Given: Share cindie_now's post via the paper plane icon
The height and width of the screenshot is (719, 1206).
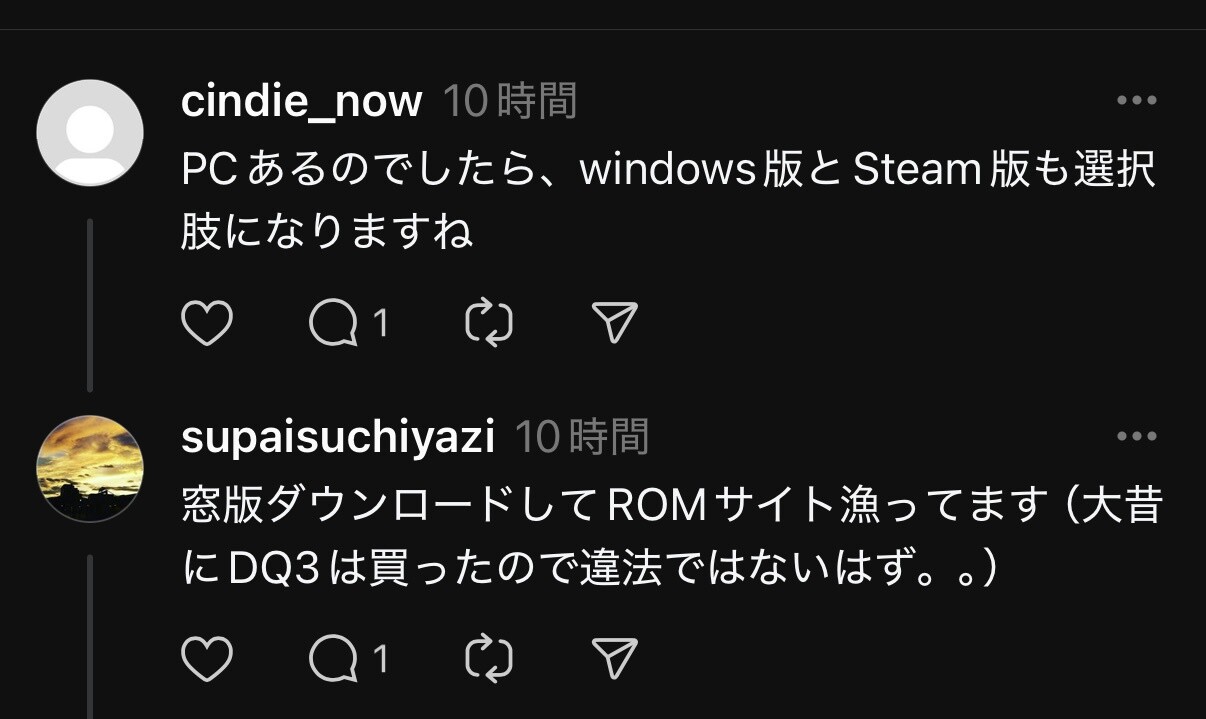Looking at the screenshot, I should (615, 323).
